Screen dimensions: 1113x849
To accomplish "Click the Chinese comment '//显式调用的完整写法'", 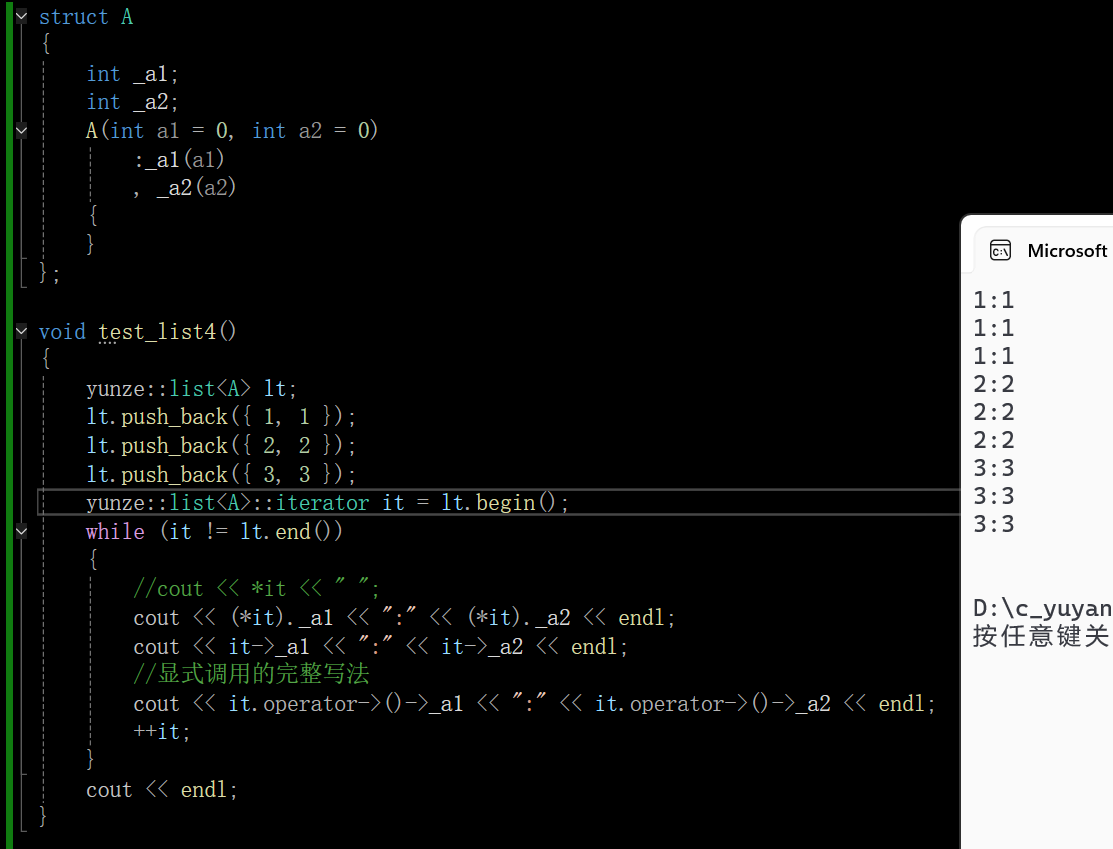I will tap(251, 674).
